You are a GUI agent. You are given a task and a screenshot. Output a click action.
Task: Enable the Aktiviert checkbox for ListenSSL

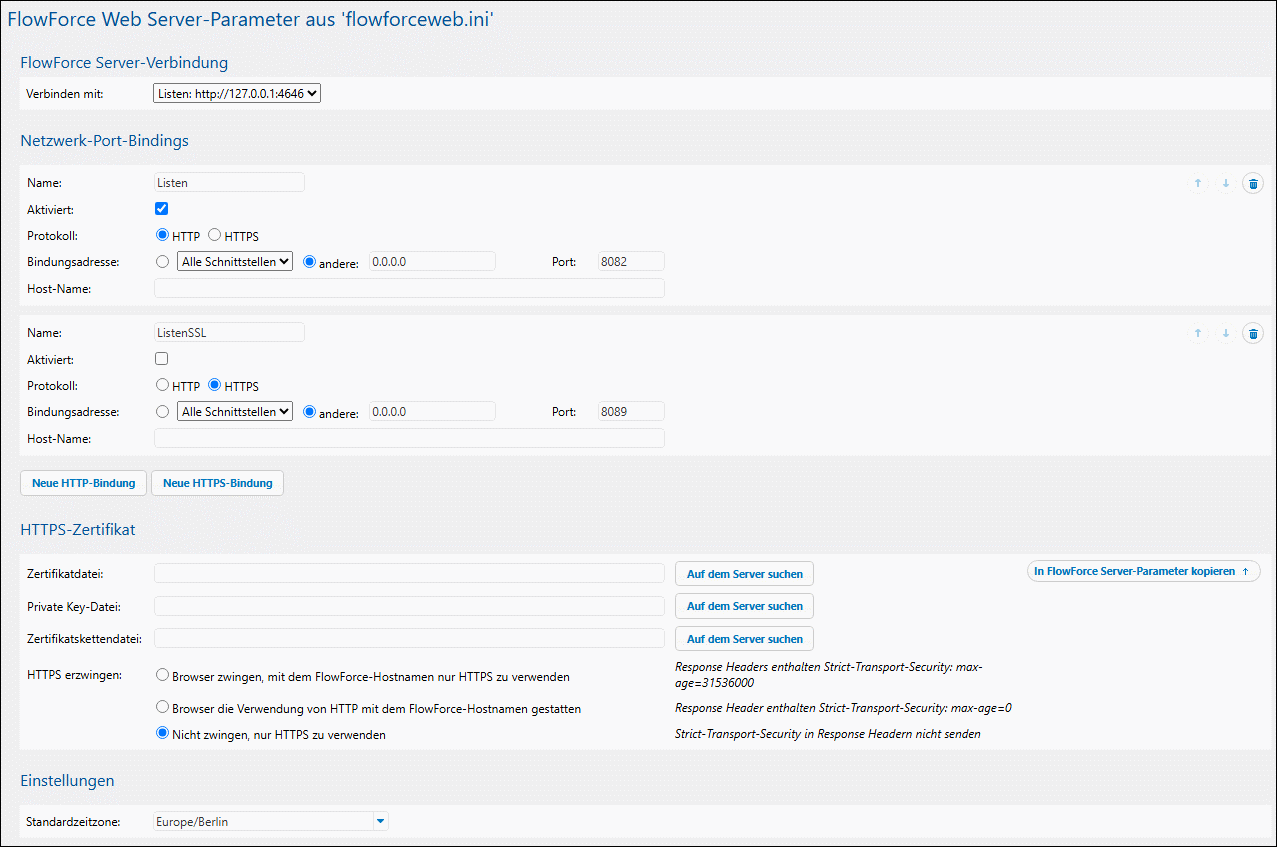click(x=162, y=359)
